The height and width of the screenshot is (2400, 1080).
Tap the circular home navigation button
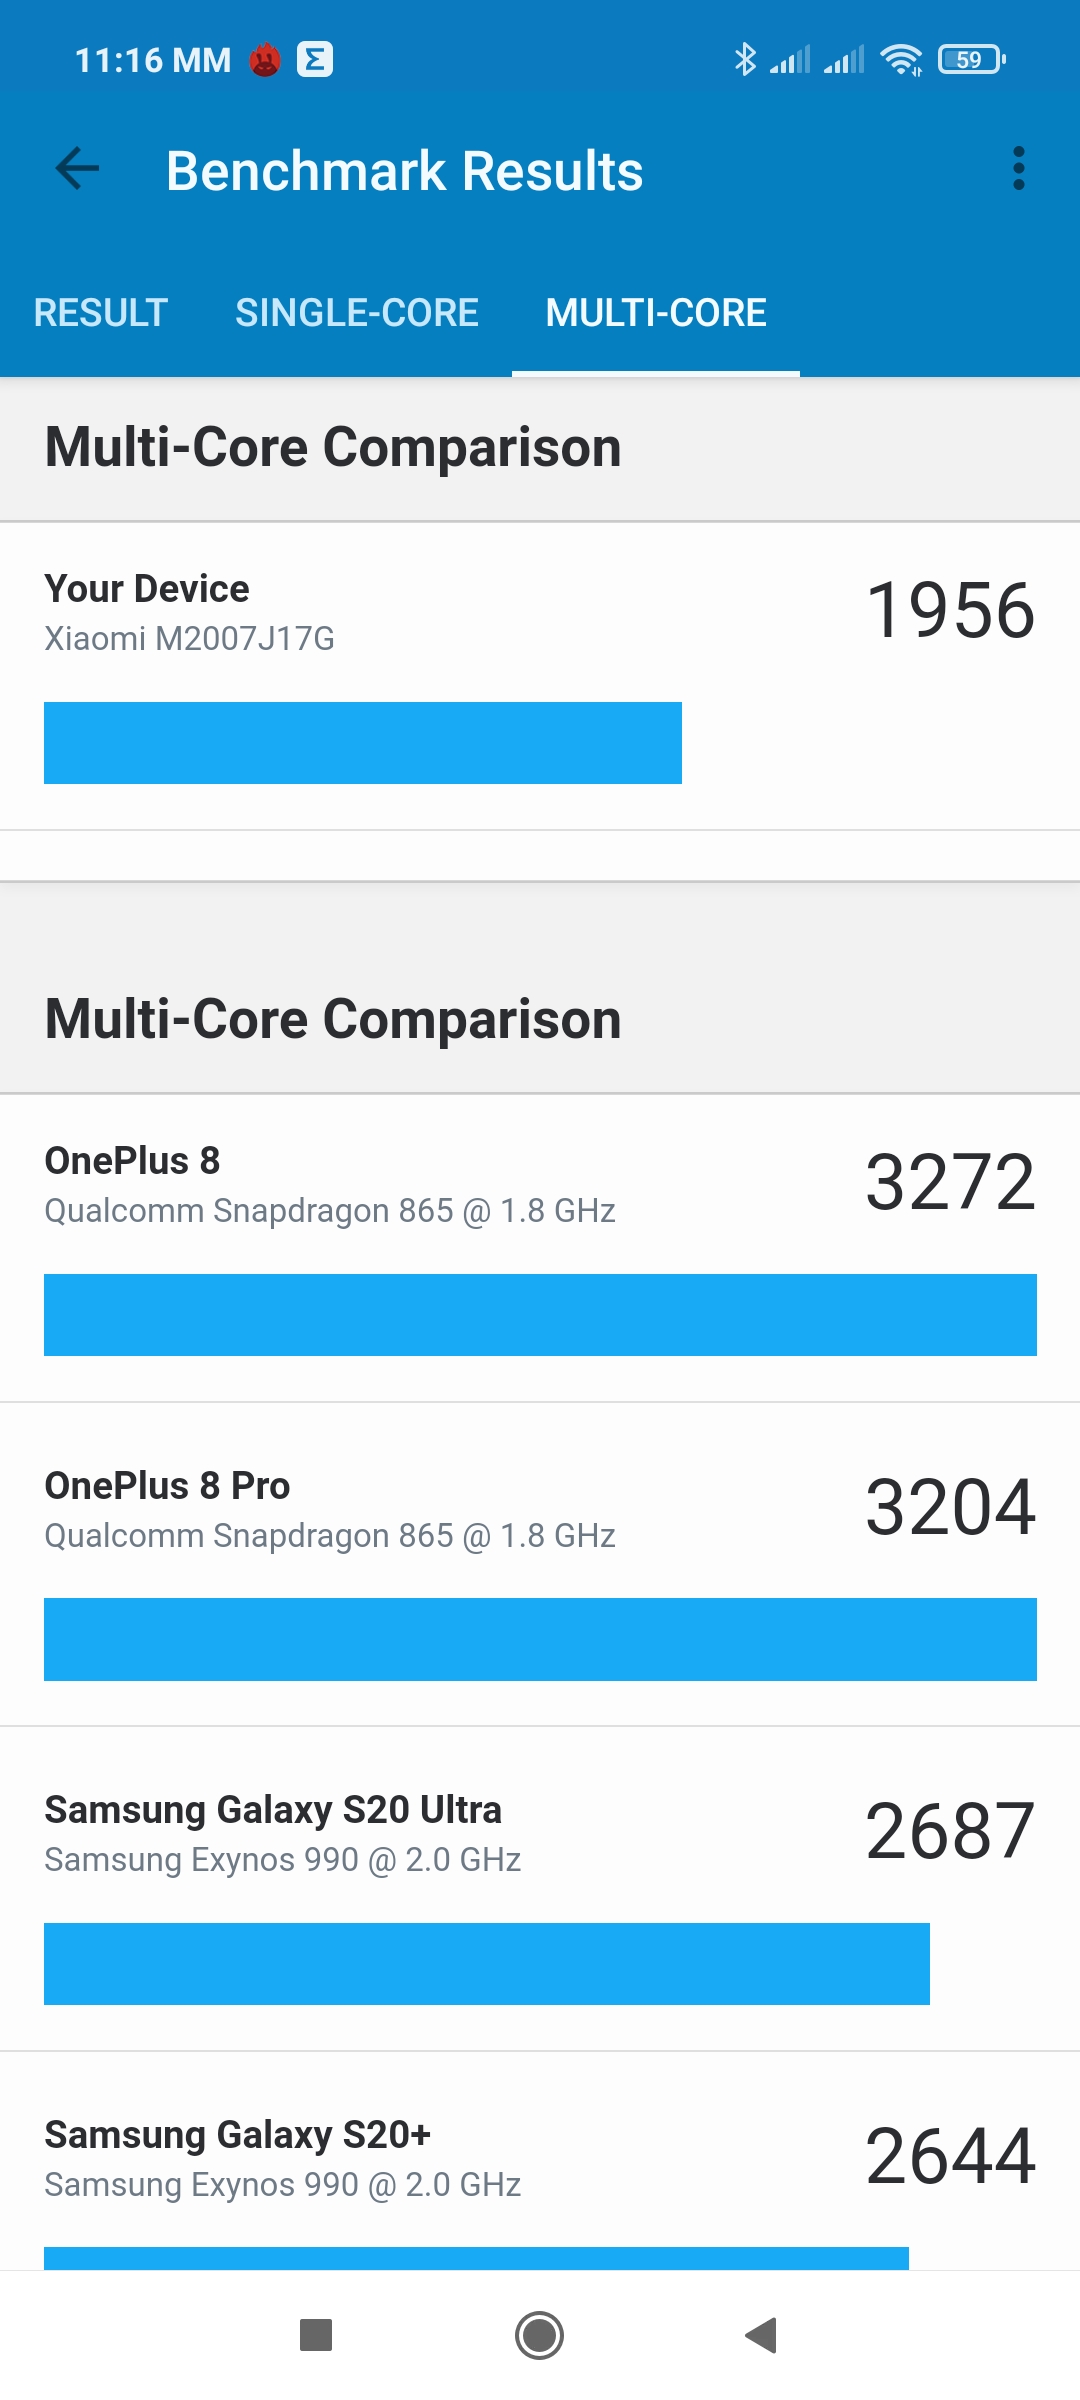[x=540, y=2335]
